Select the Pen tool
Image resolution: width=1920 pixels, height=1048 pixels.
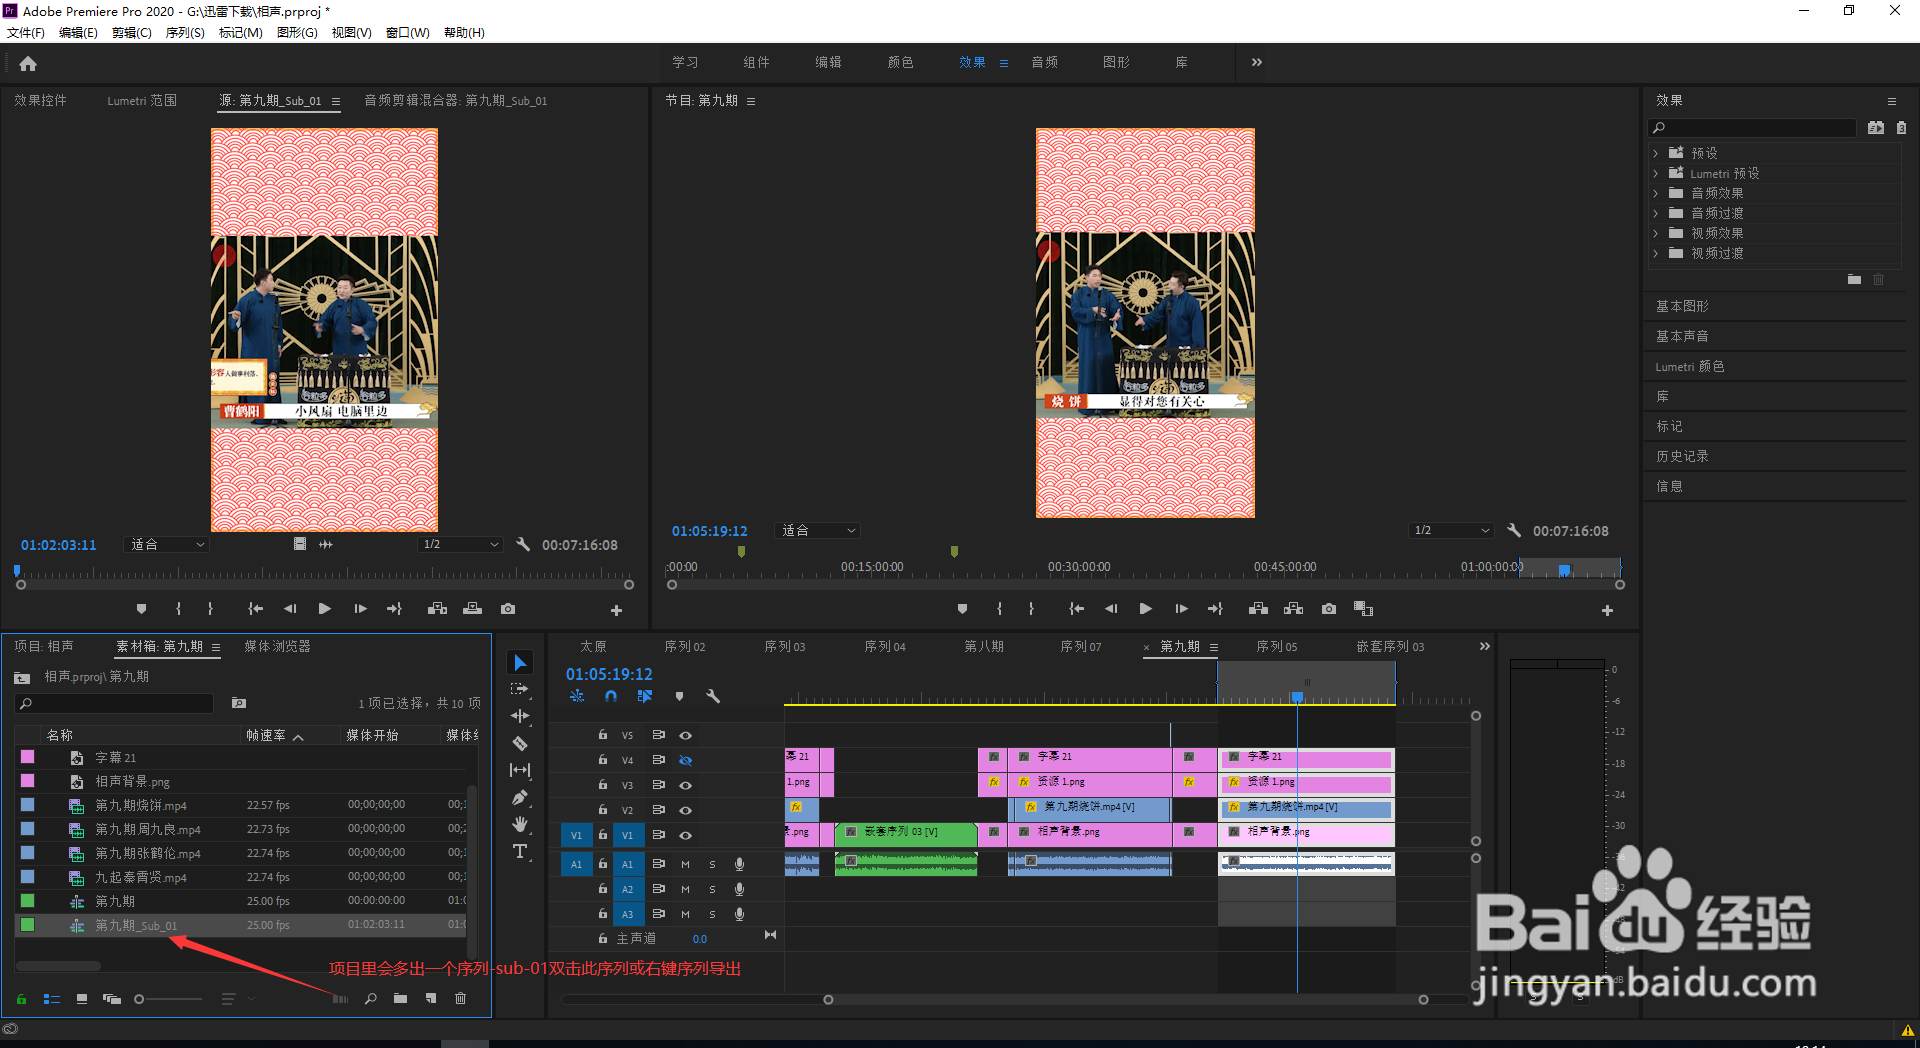tap(520, 797)
